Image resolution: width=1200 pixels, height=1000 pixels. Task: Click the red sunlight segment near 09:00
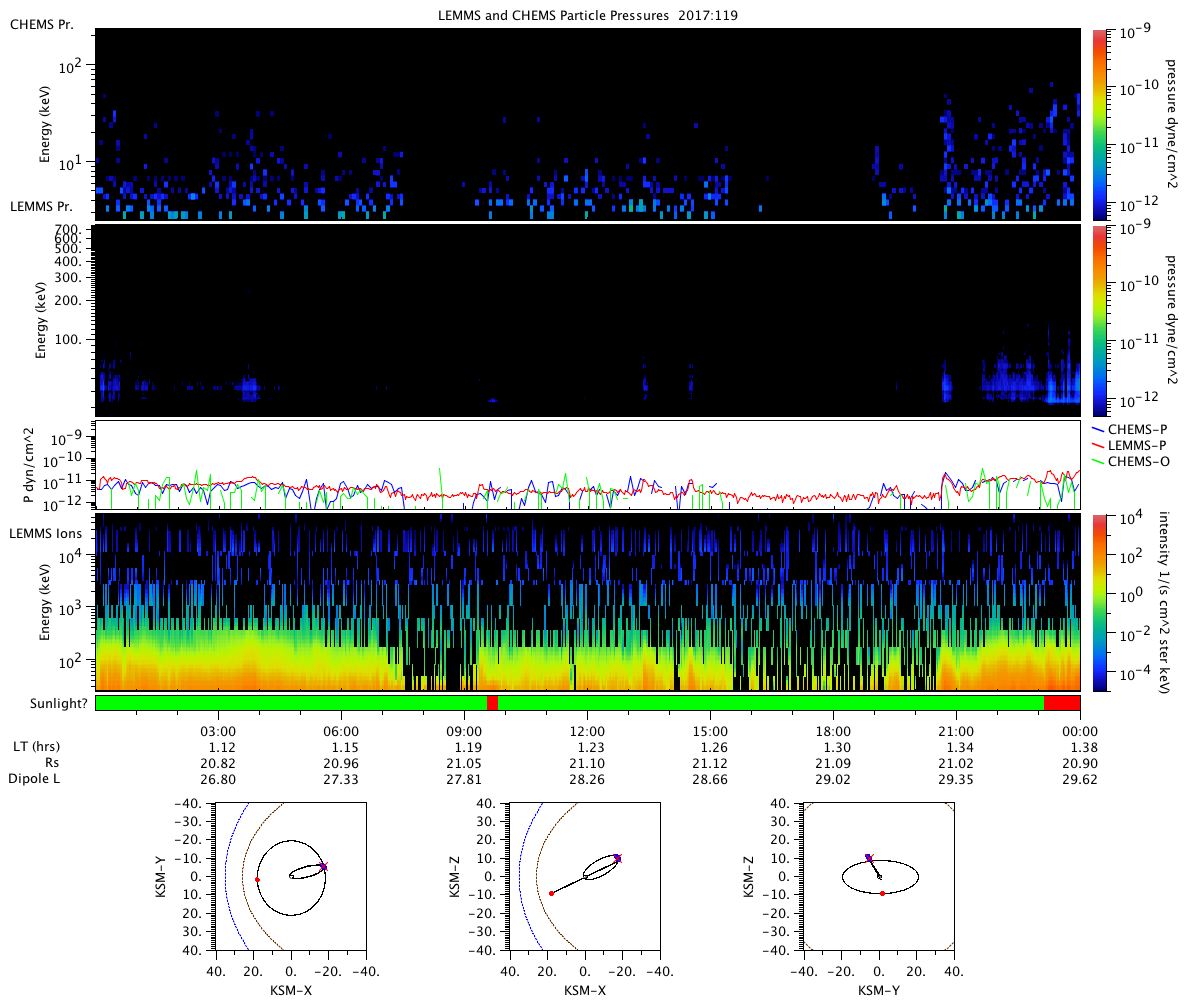[492, 703]
